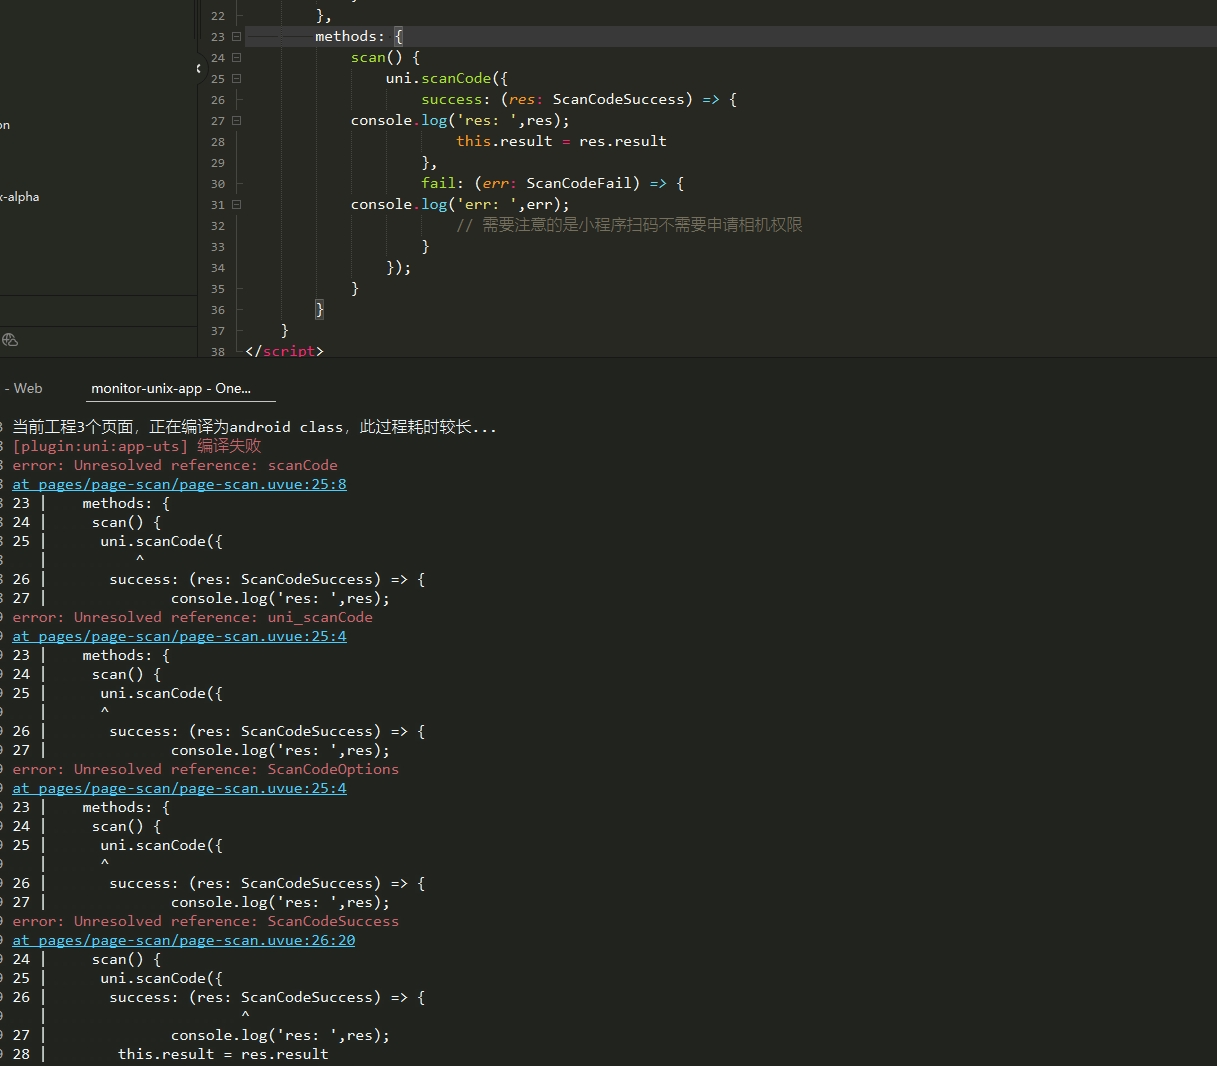1217x1066 pixels.
Task: Open link page-scan.uvue:26:20 in console
Action: coord(184,940)
